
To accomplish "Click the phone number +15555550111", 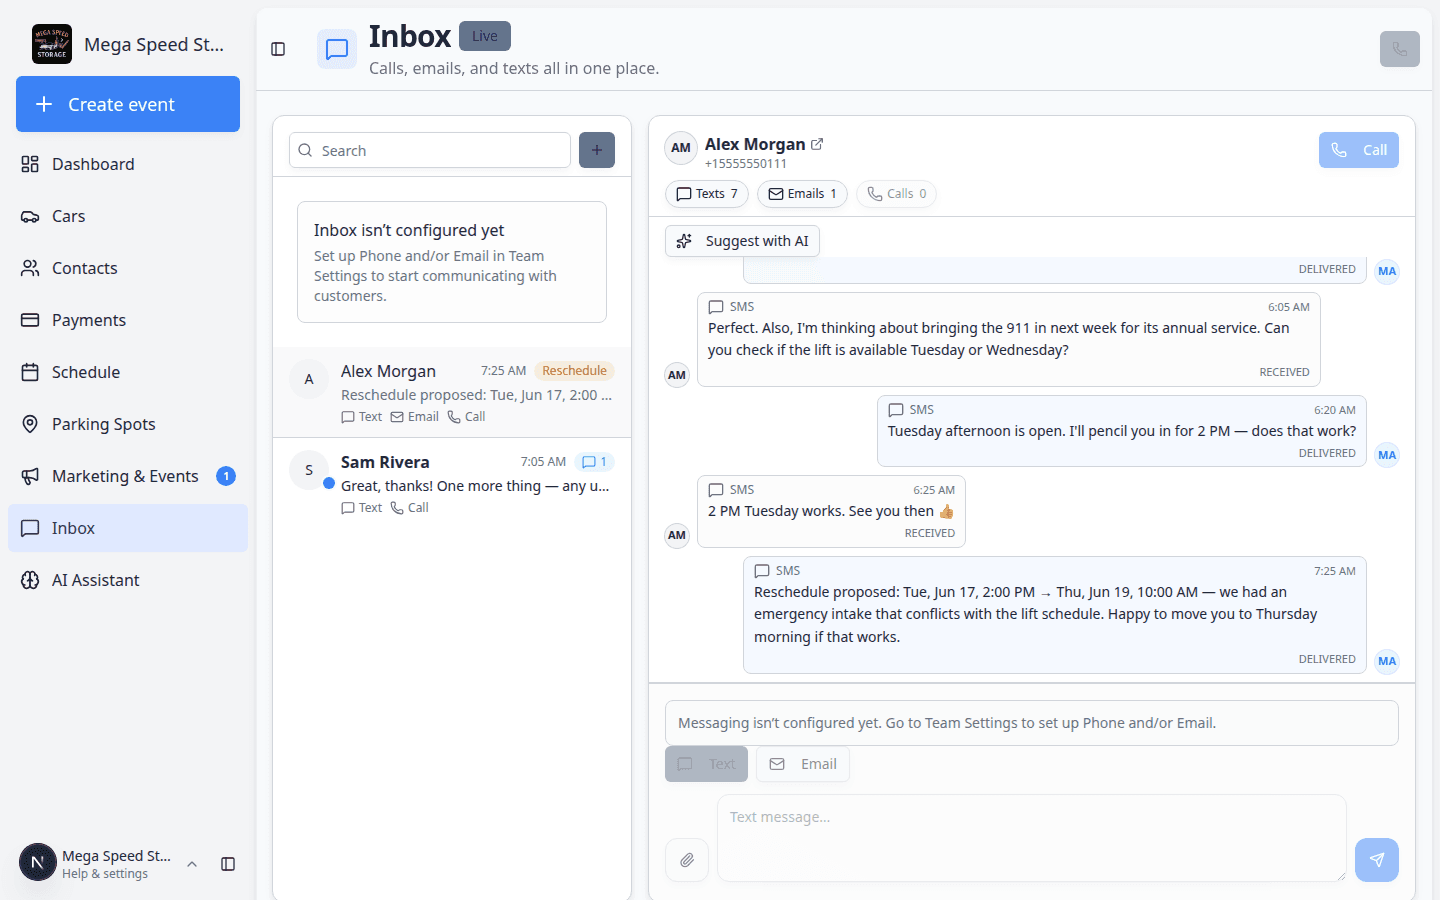I will pos(746,164).
